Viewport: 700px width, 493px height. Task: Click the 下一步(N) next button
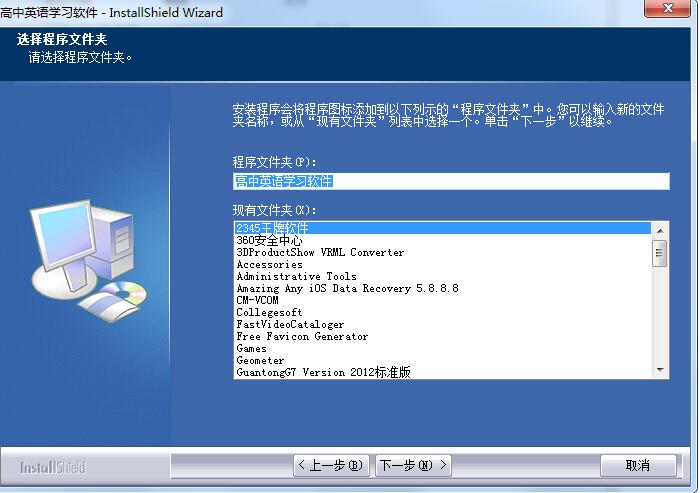(413, 466)
